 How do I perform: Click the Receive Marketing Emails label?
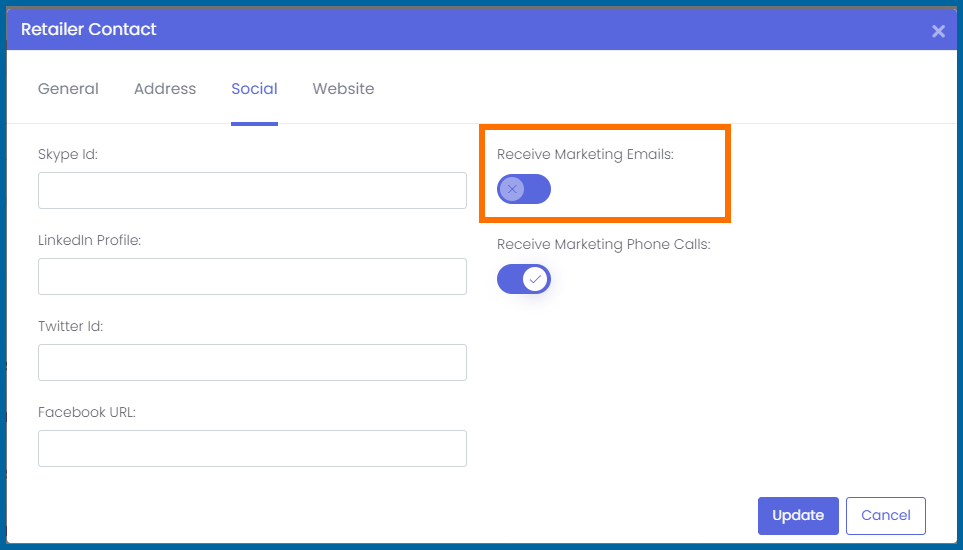coord(585,155)
